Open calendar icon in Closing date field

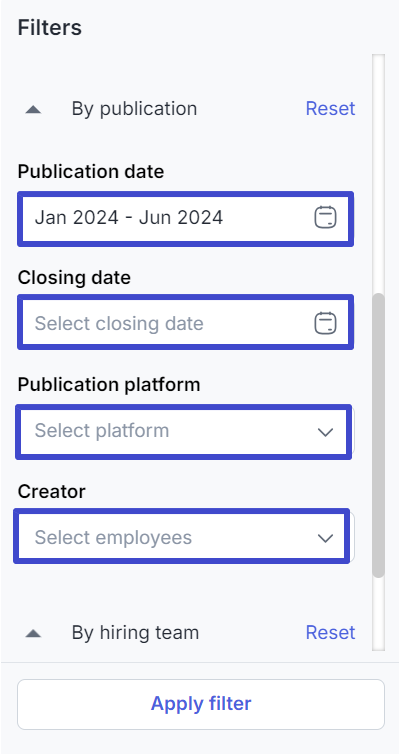pos(325,323)
